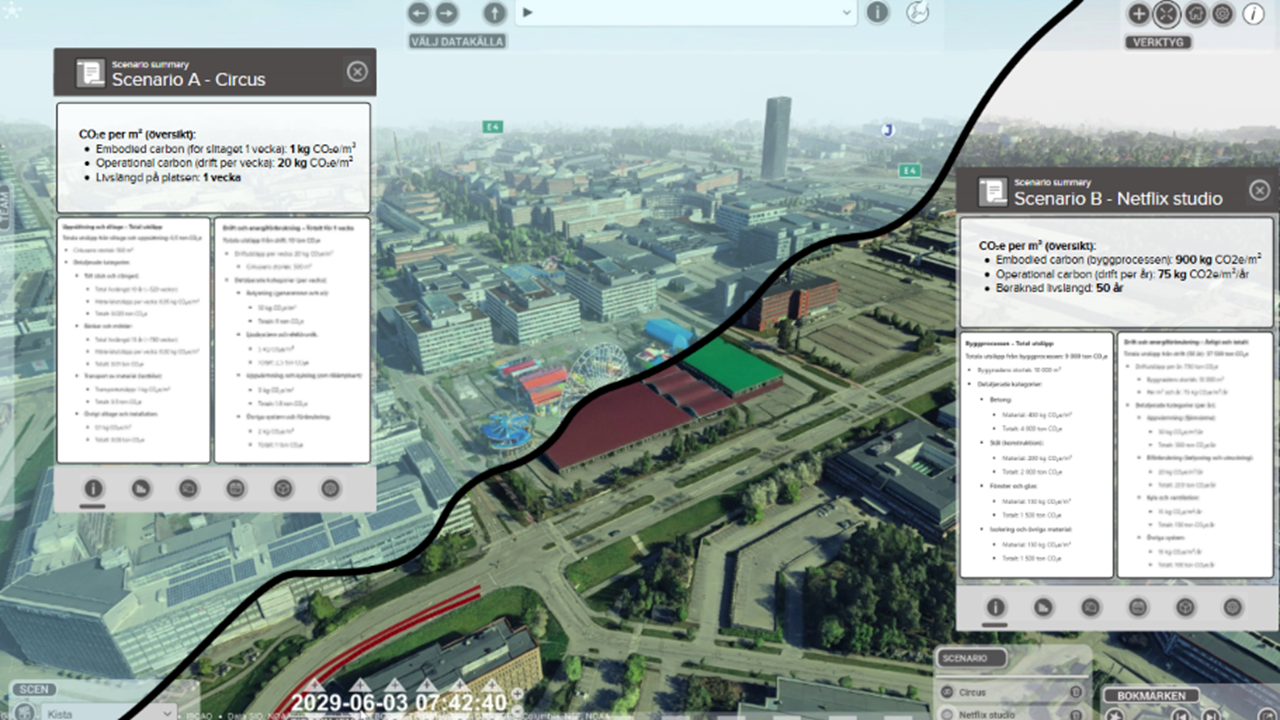Select the info tab in Scenario B panel
The height and width of the screenshot is (720, 1280).
pyautogui.click(x=996, y=607)
